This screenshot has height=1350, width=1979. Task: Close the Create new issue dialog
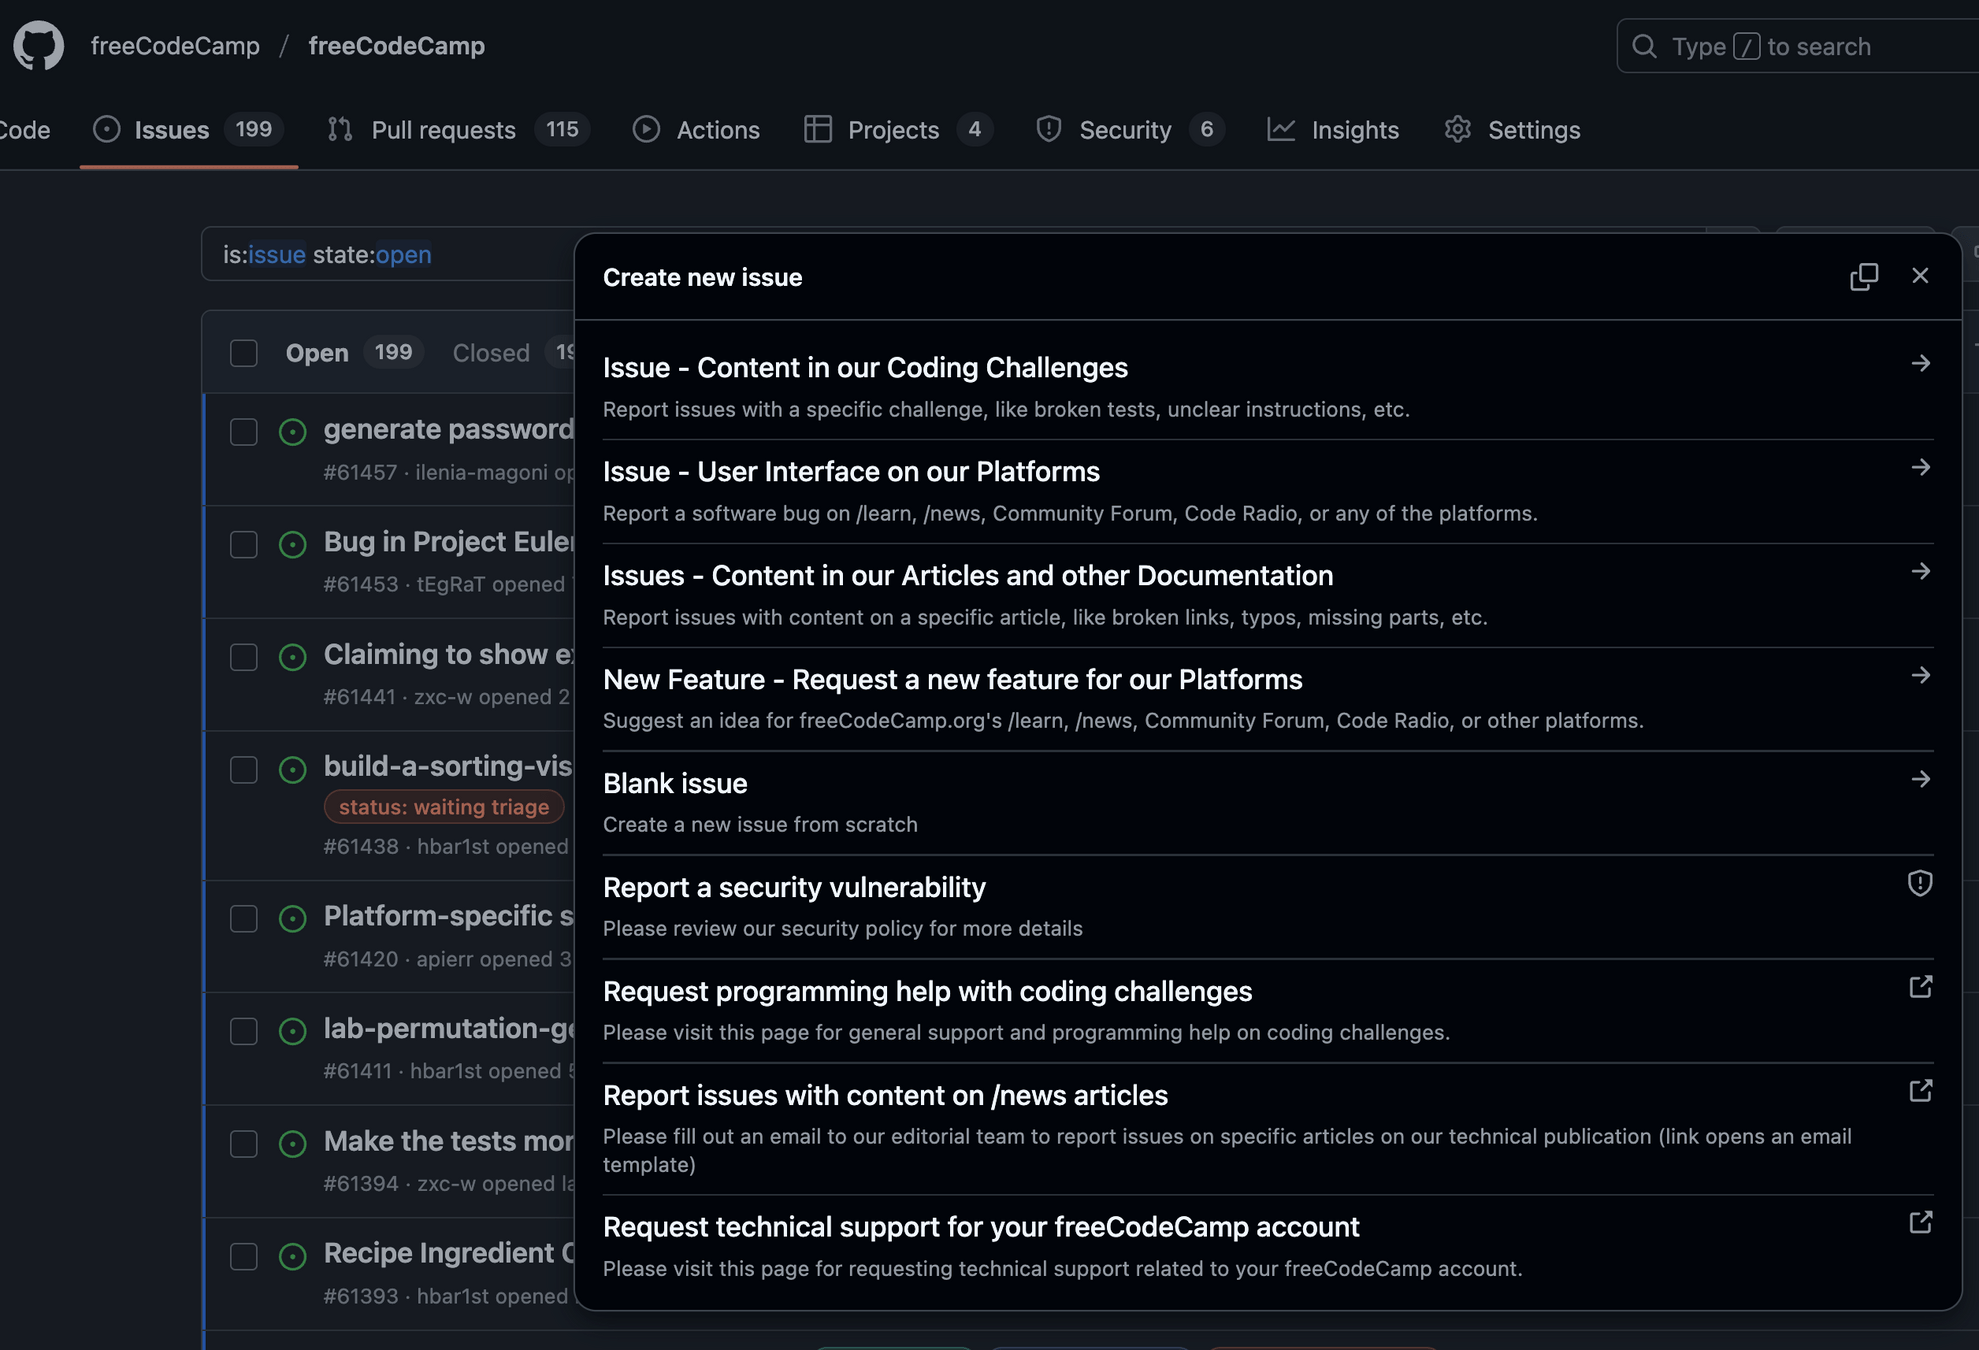(x=1919, y=276)
